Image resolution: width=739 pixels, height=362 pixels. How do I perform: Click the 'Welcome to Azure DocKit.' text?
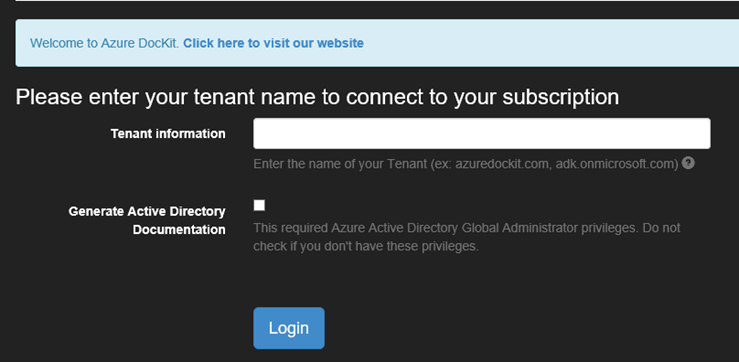[x=105, y=43]
